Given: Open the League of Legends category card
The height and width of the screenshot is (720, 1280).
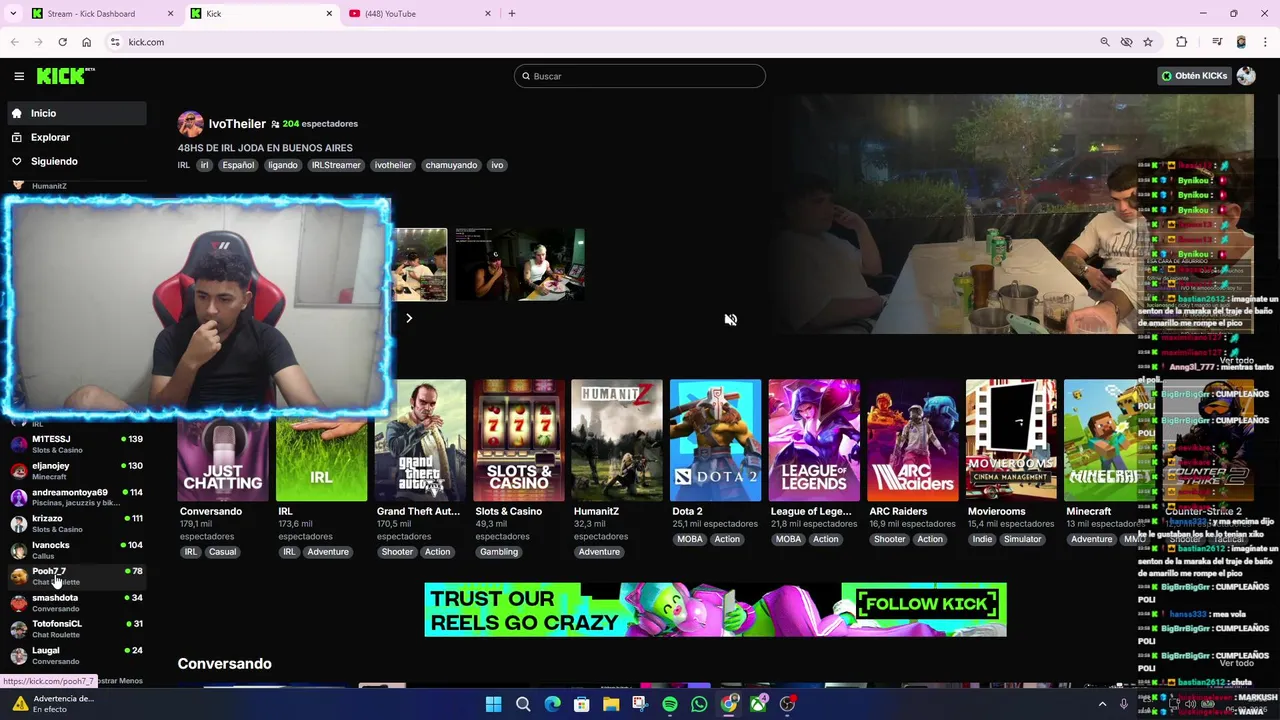Looking at the screenshot, I should pos(813,440).
